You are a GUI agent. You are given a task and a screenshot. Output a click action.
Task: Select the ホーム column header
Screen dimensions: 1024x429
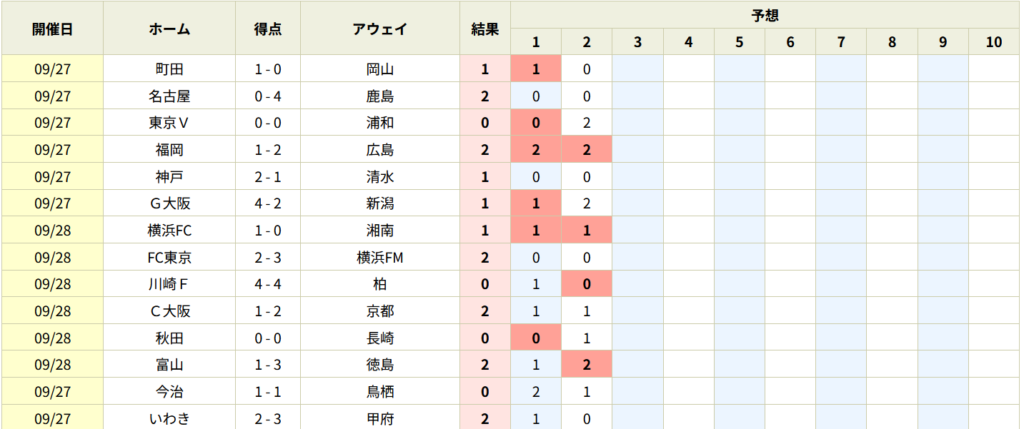click(169, 29)
